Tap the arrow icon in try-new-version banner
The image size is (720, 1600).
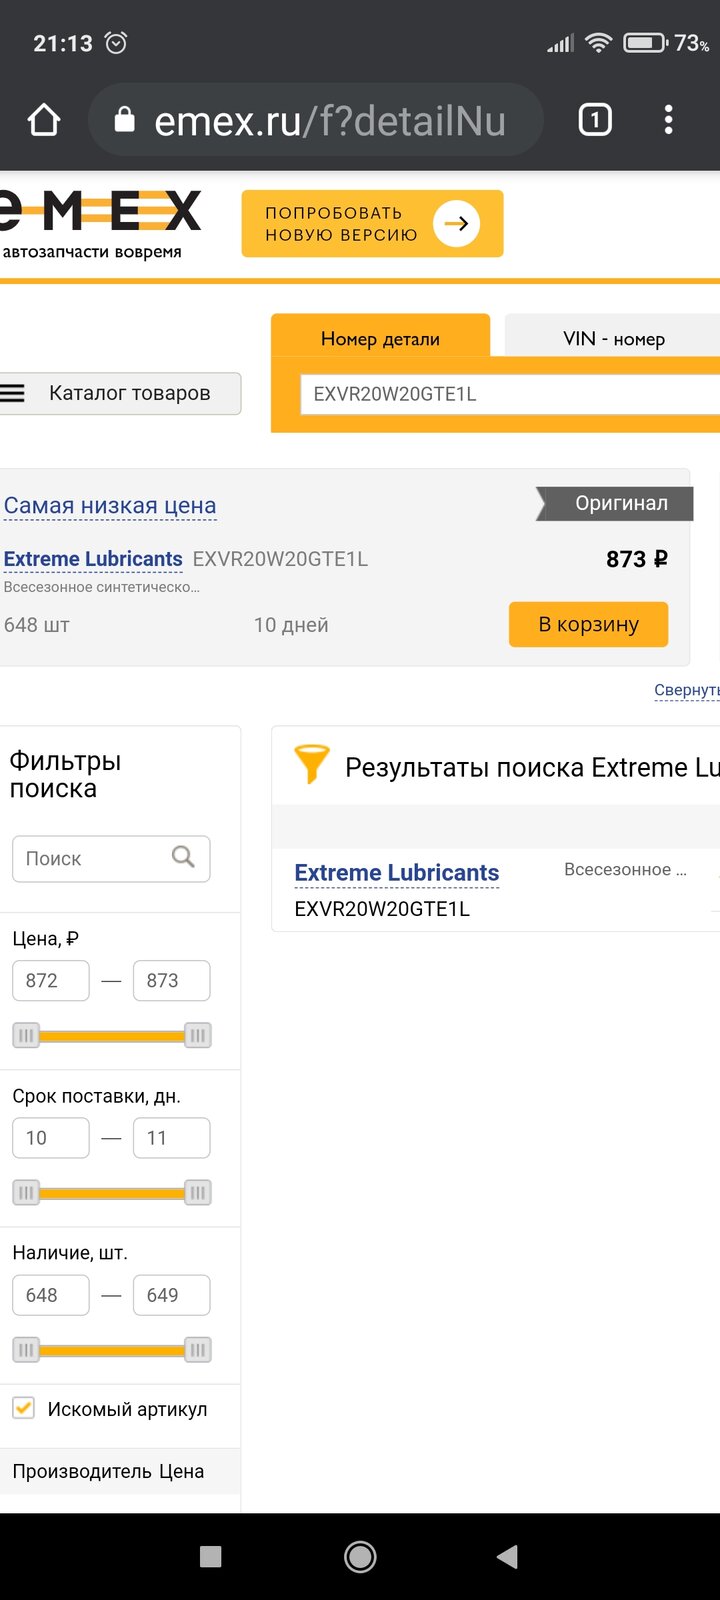(x=457, y=223)
